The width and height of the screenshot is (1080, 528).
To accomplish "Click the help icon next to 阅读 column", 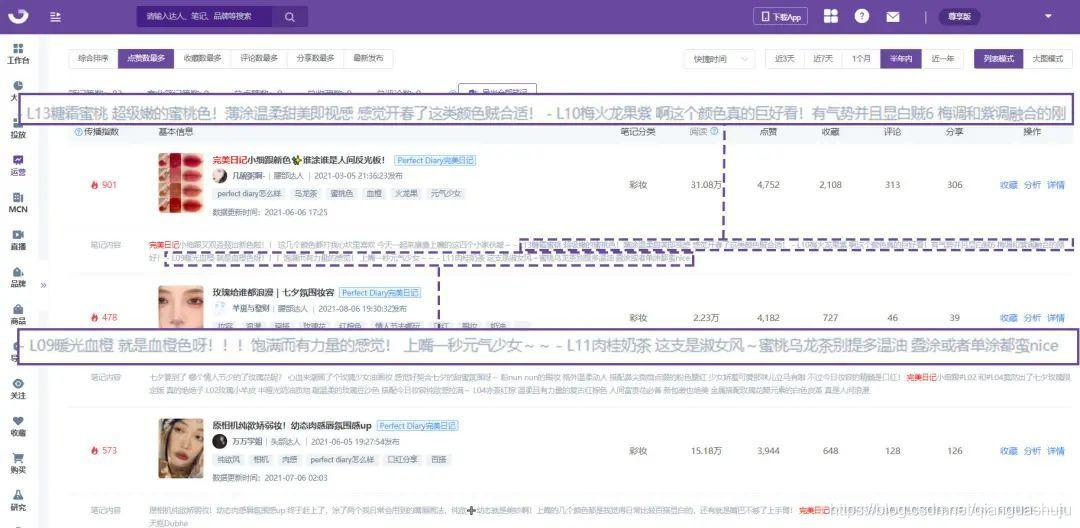I will [x=714, y=131].
